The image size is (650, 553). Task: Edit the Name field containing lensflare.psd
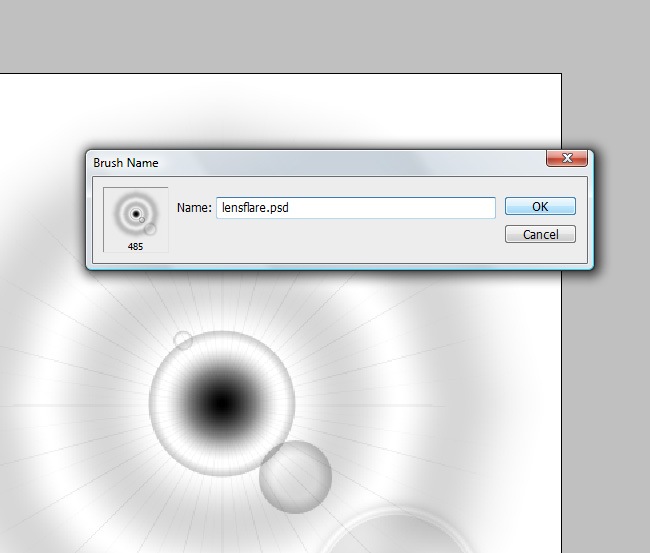coord(356,208)
